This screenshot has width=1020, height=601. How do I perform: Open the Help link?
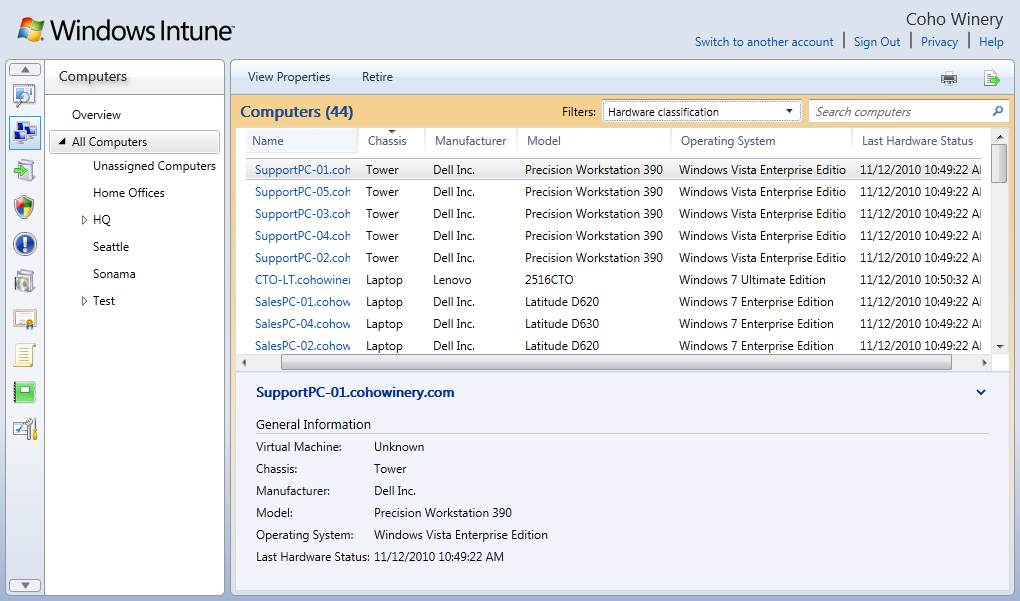tap(991, 42)
